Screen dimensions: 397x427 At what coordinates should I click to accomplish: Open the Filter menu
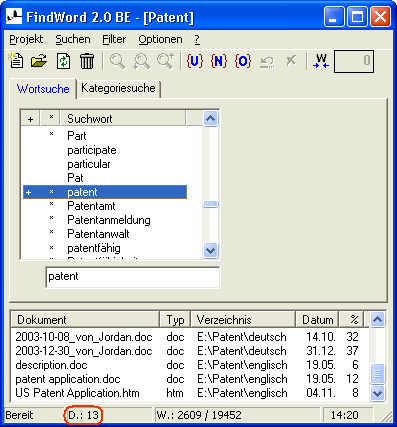(x=114, y=39)
